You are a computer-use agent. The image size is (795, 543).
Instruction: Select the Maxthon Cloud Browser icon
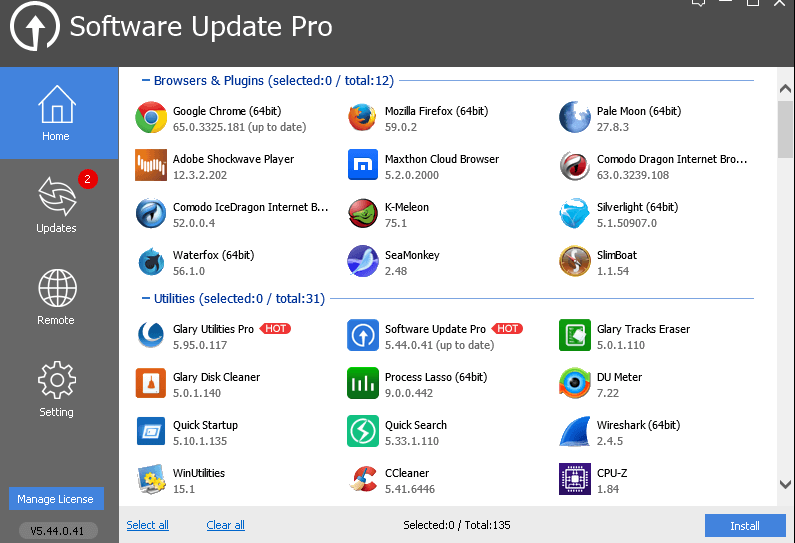pyautogui.click(x=362, y=165)
